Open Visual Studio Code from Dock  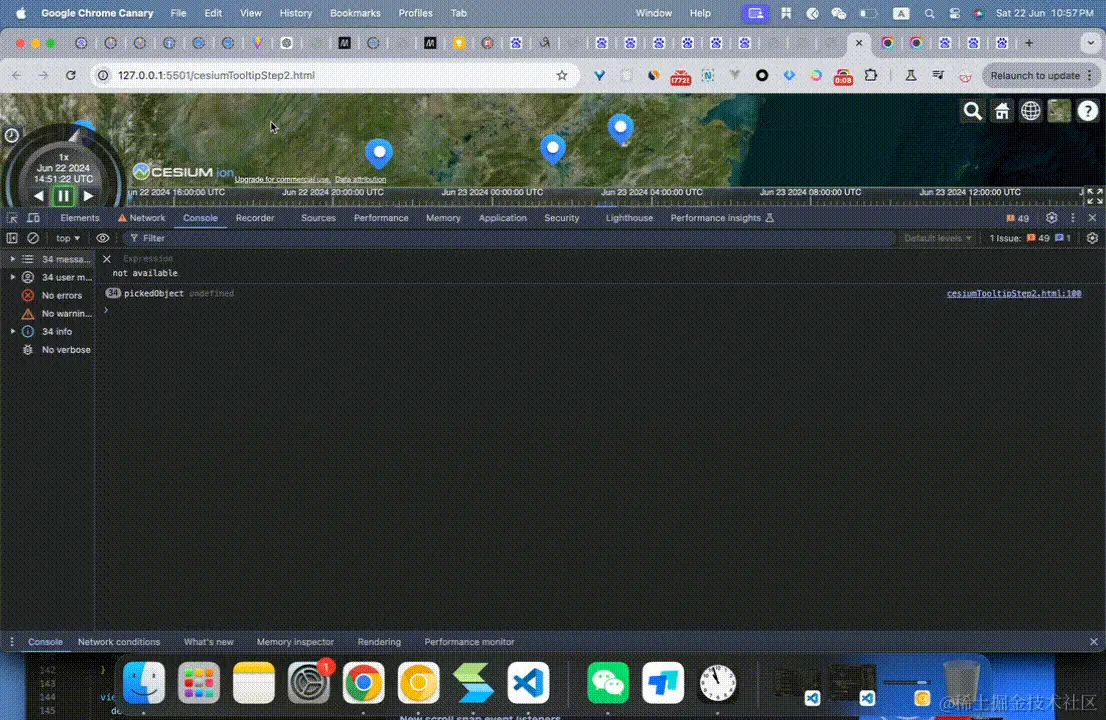[528, 683]
